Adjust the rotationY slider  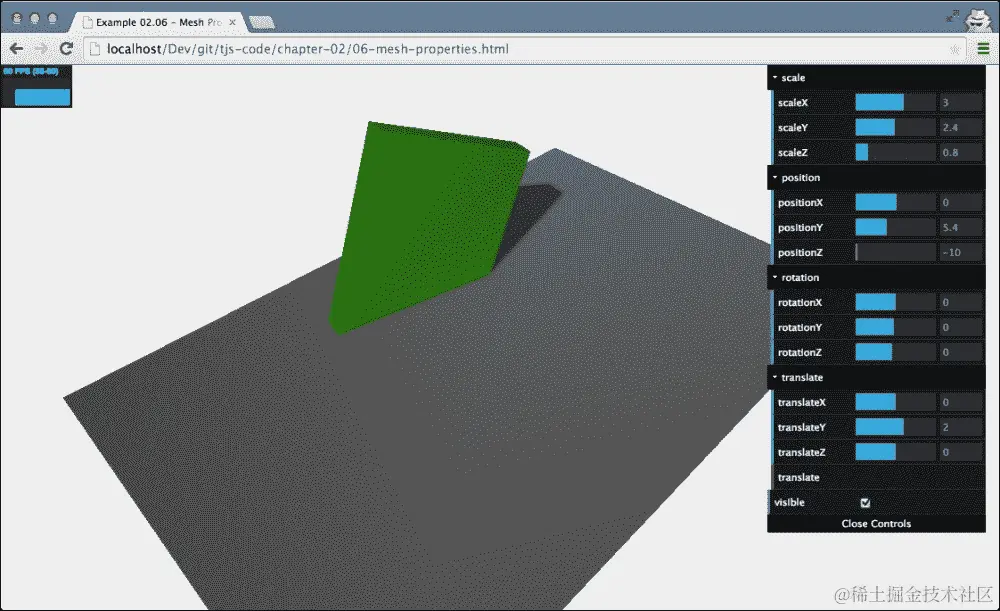coord(895,327)
